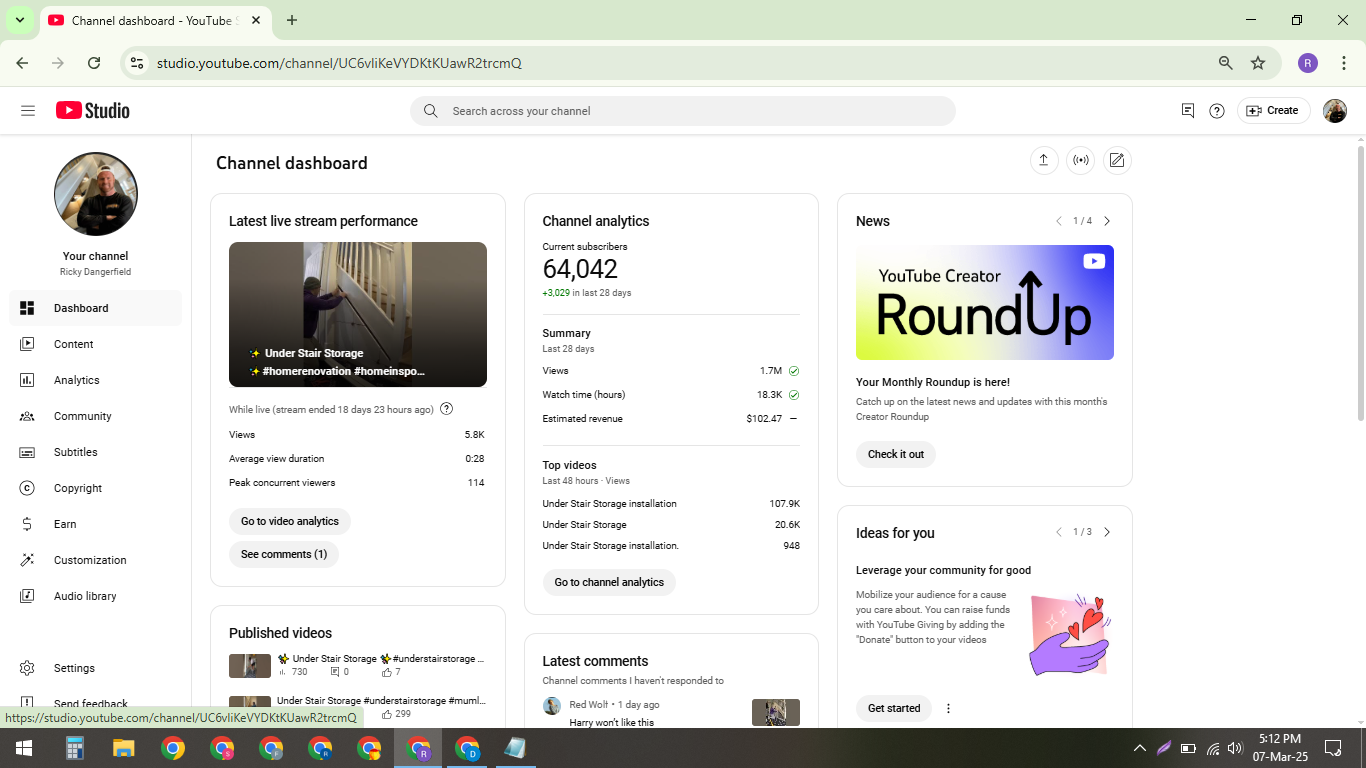The height and width of the screenshot is (768, 1366).
Task: Open the three-dot options beside Get started
Action: point(948,708)
